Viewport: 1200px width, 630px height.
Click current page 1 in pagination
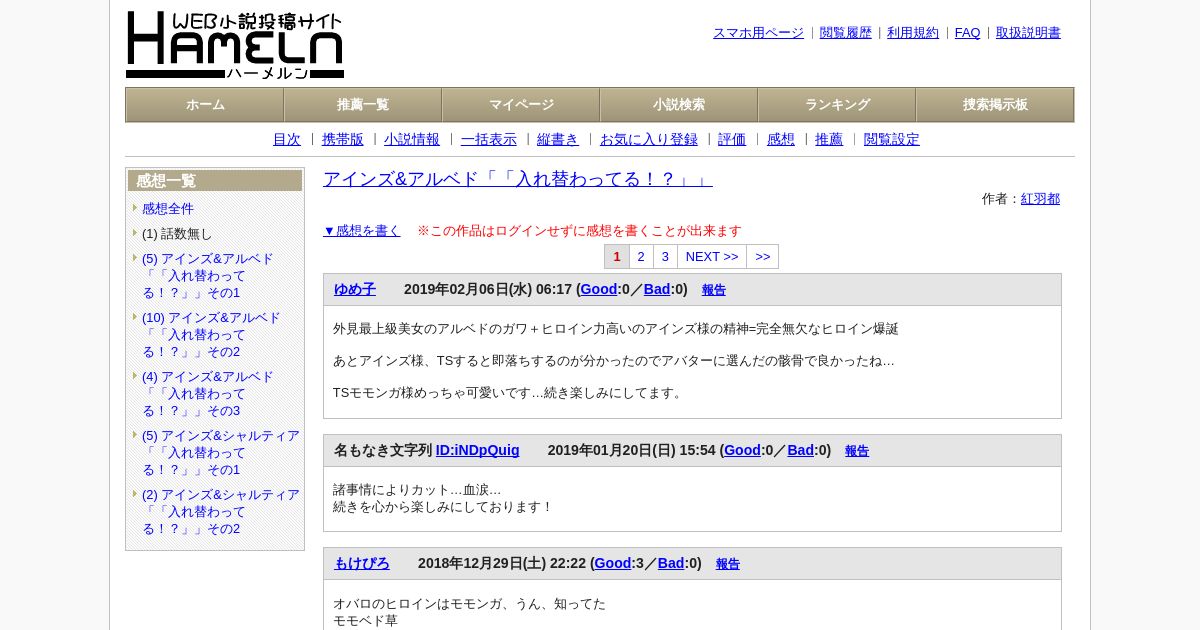617,257
